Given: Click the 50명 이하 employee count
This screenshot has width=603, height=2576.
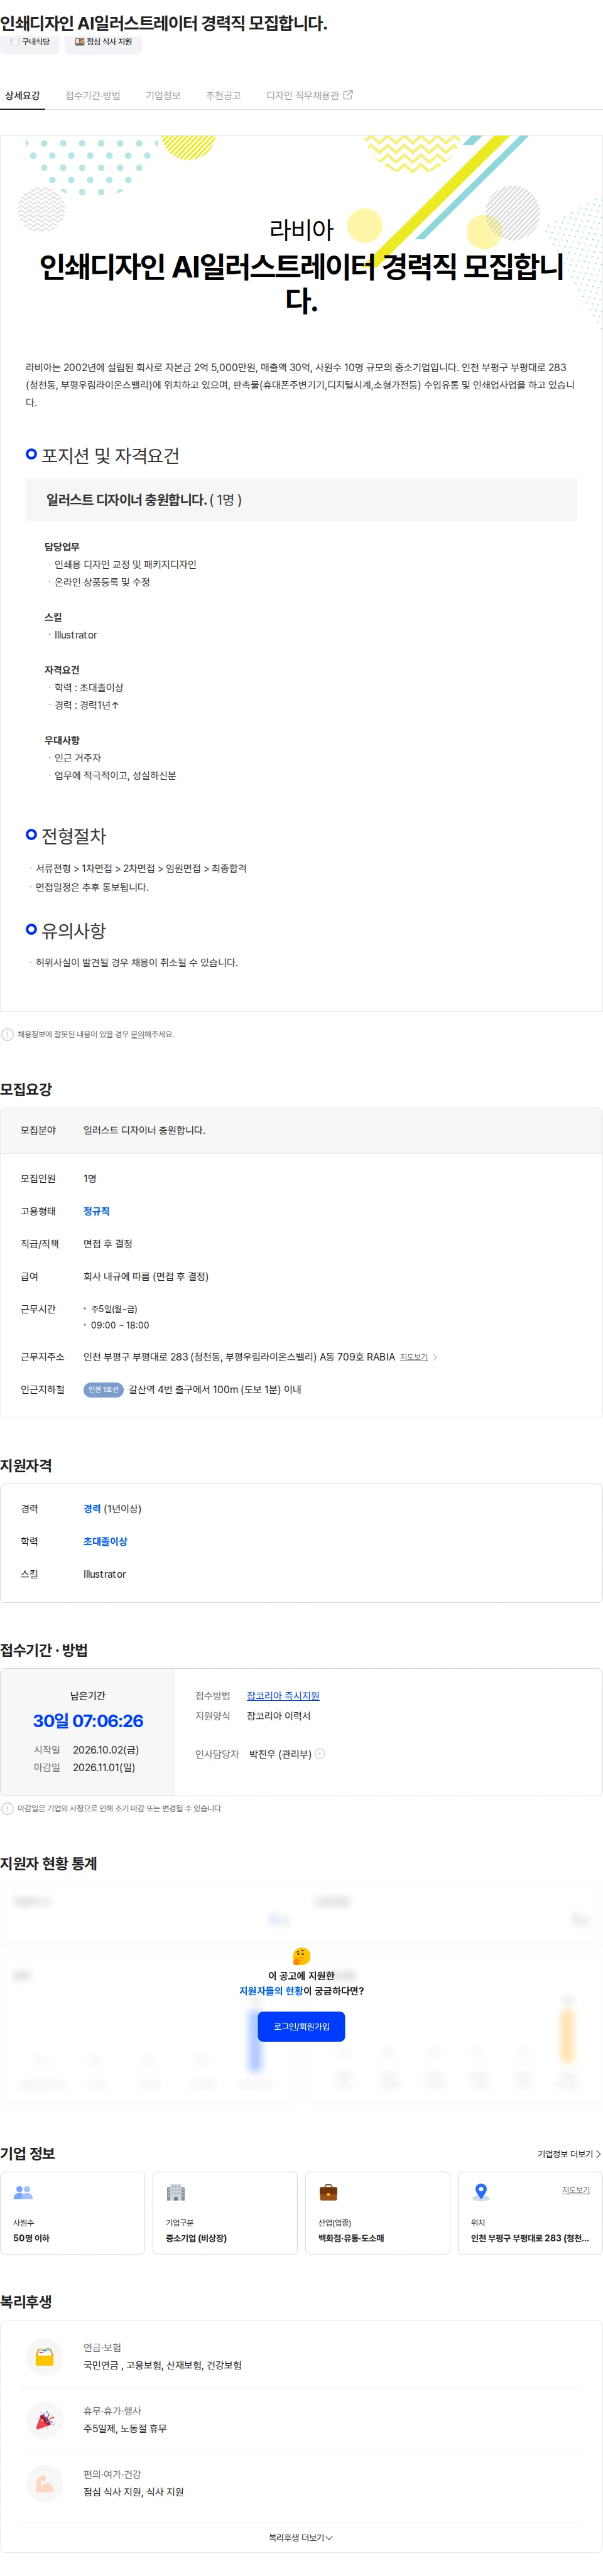Looking at the screenshot, I should (x=31, y=2238).
